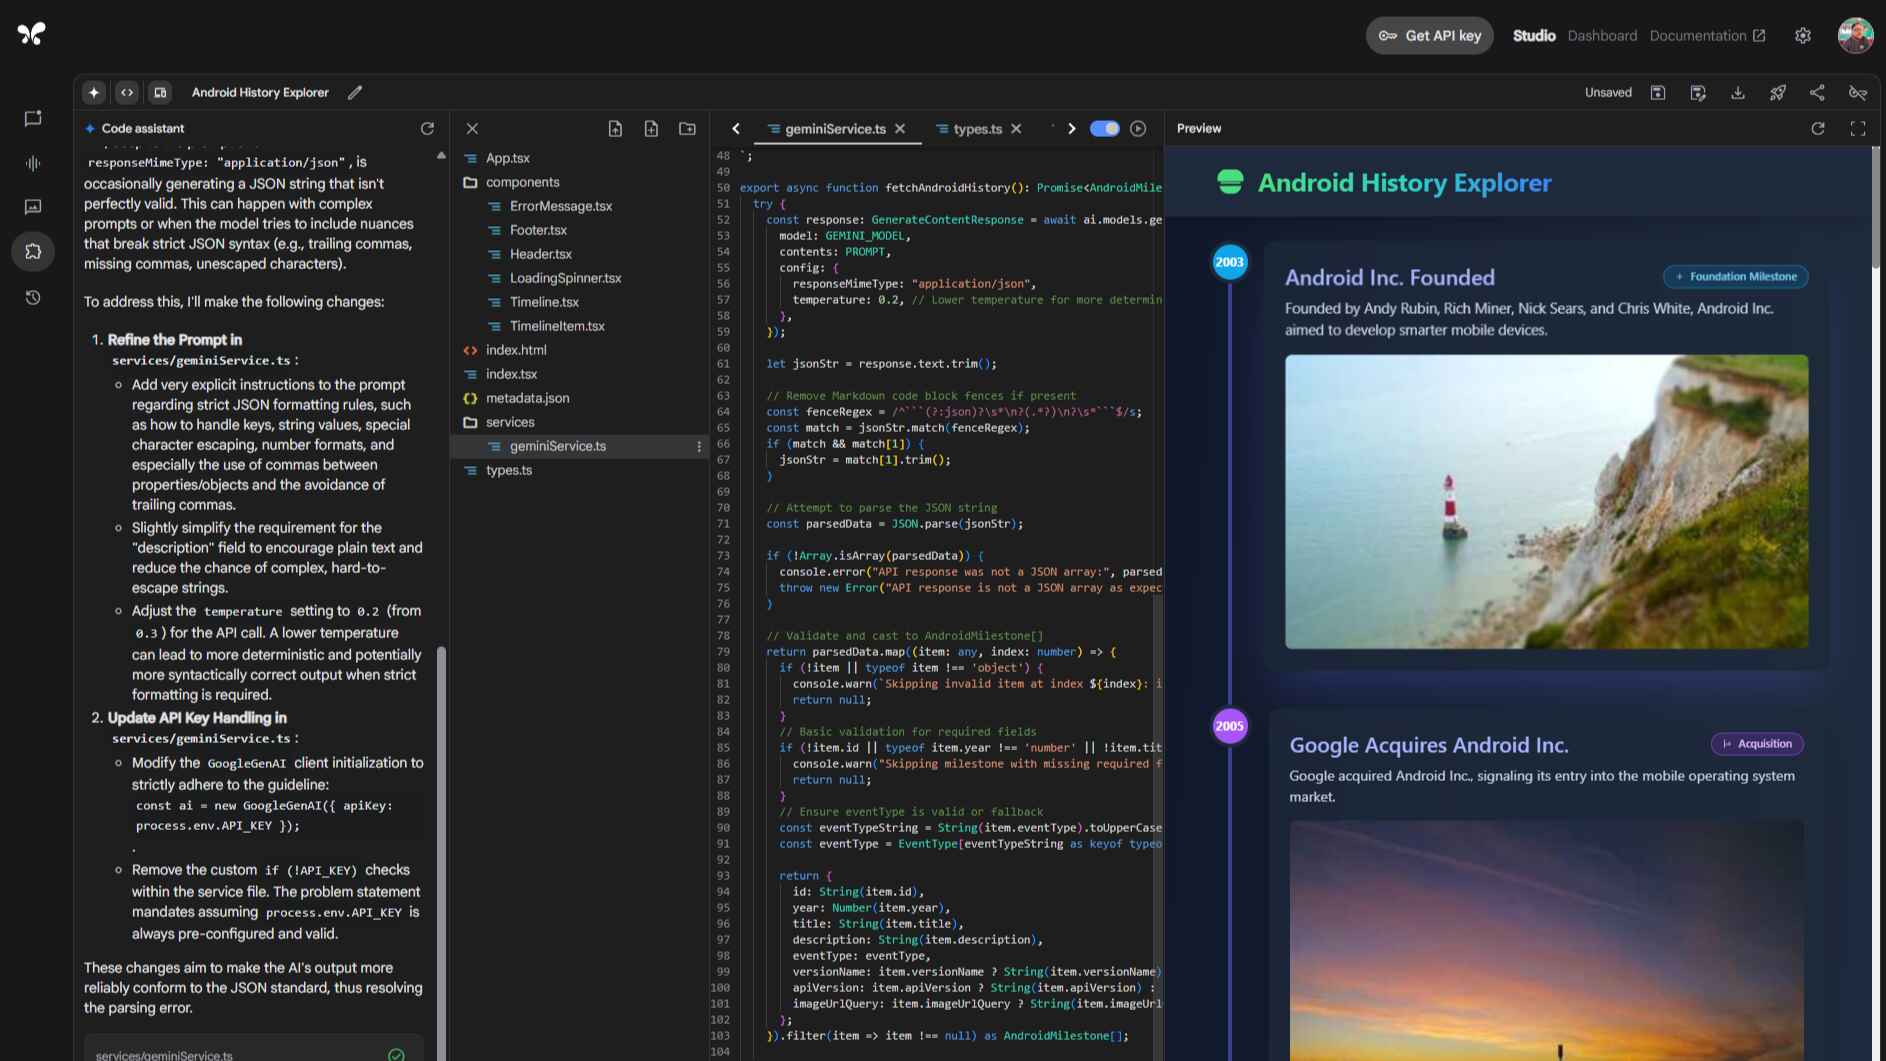Screen dimensions: 1886x1061
Task: Edit the app name with pencil icon
Action: 355,92
